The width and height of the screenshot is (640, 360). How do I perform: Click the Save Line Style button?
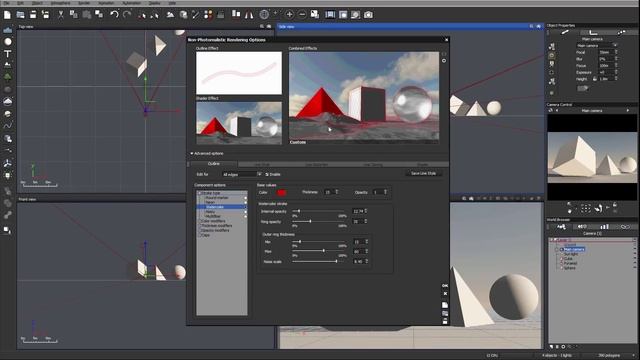click(423, 173)
